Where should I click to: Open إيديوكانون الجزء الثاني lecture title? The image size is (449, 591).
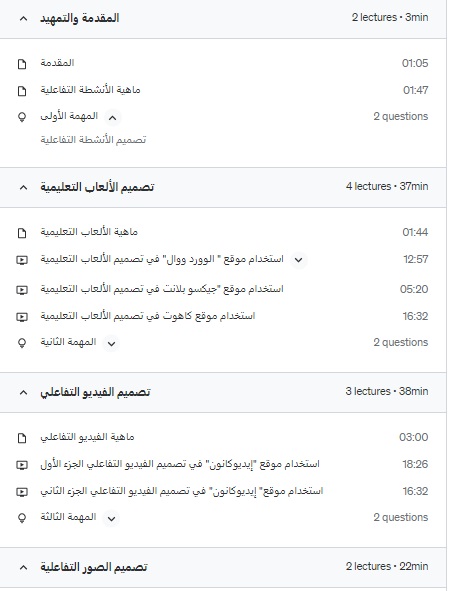(x=182, y=491)
